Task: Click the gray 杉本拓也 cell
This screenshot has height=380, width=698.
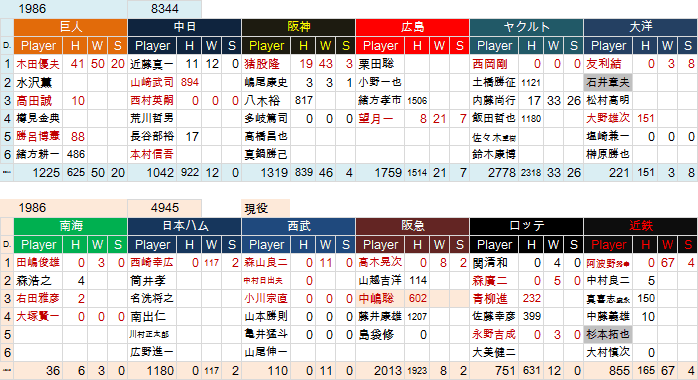Action: click(608, 335)
